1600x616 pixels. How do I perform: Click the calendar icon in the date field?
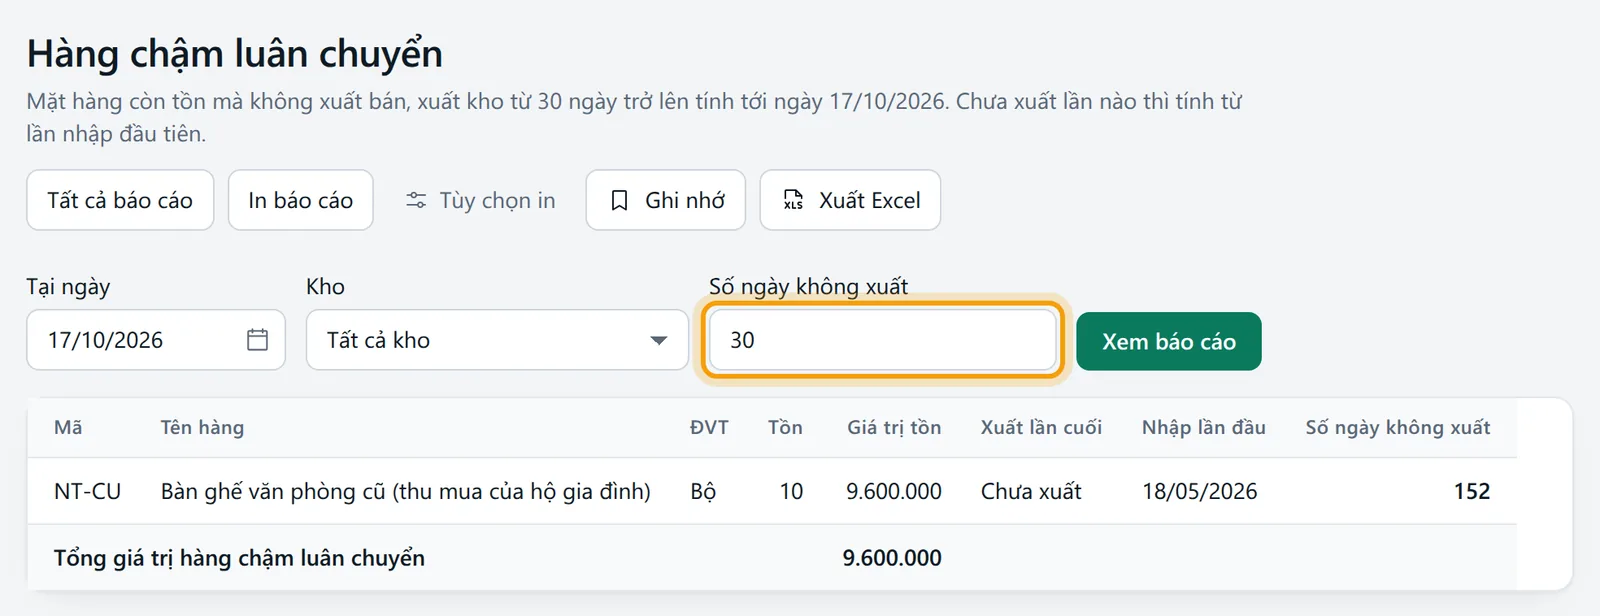[x=257, y=340]
